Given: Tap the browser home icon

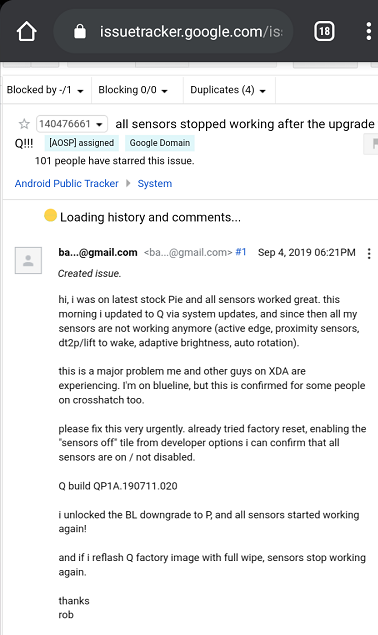Looking at the screenshot, I should point(27,32).
